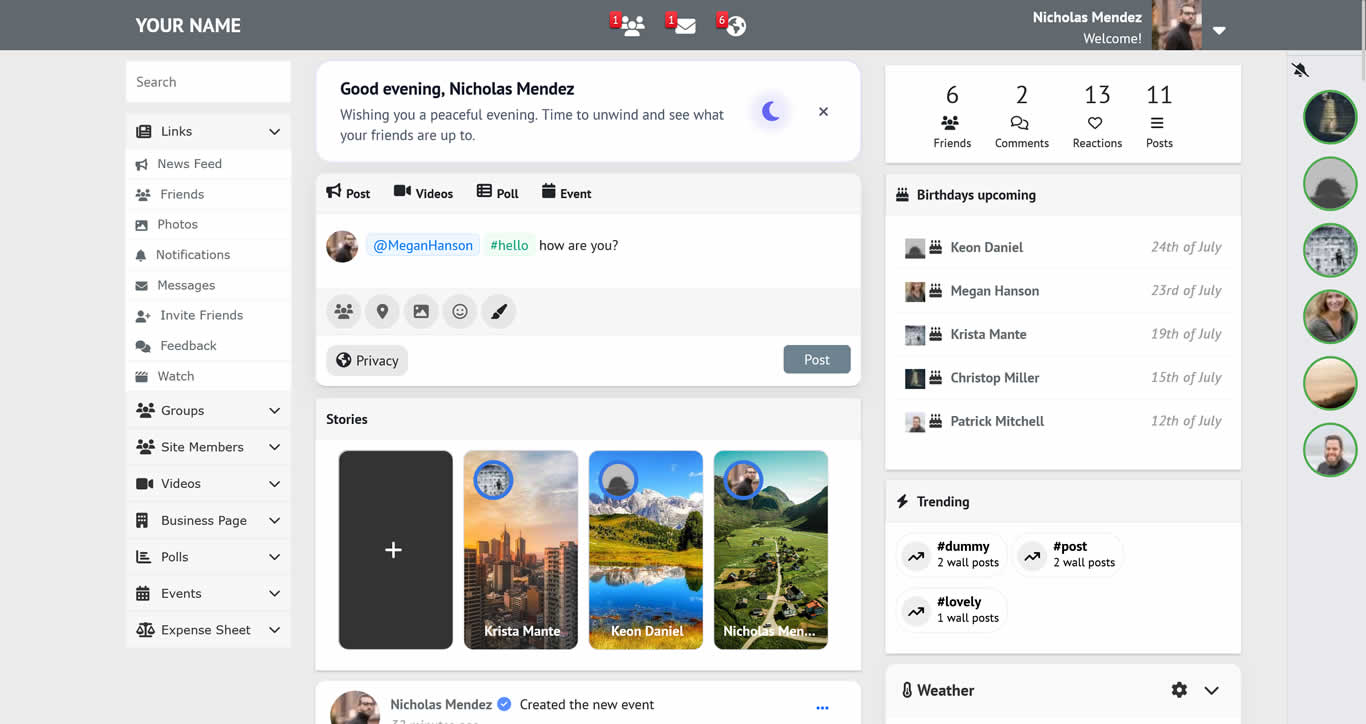Screen dimensions: 1366x724
Task: Open globe notifications icon in header
Action: click(735, 26)
